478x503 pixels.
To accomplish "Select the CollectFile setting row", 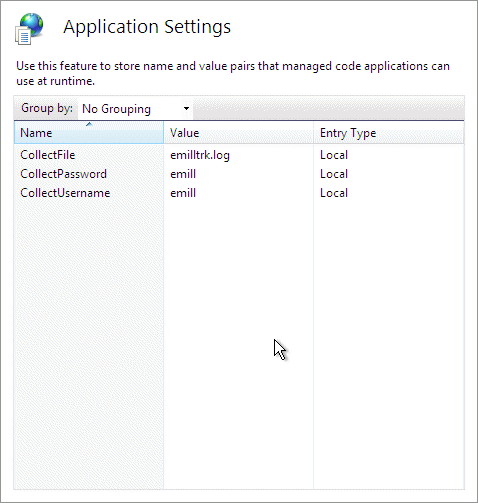I will [x=239, y=155].
